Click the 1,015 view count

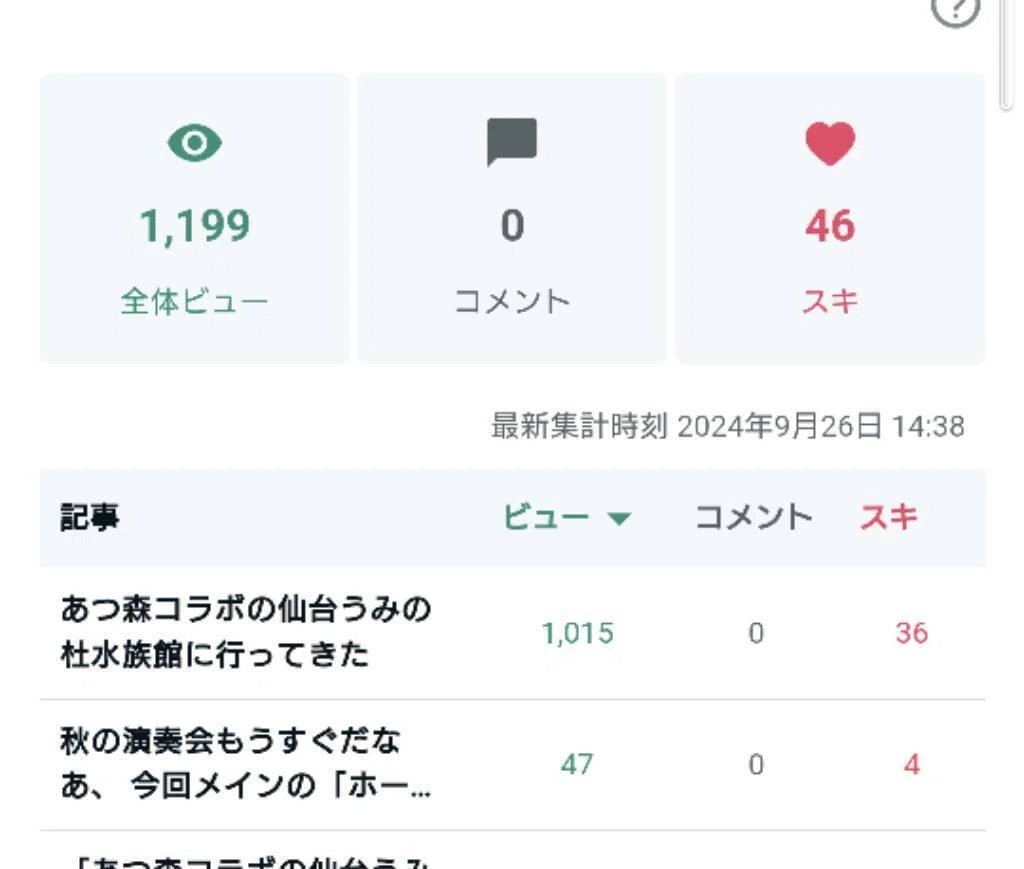pos(578,633)
